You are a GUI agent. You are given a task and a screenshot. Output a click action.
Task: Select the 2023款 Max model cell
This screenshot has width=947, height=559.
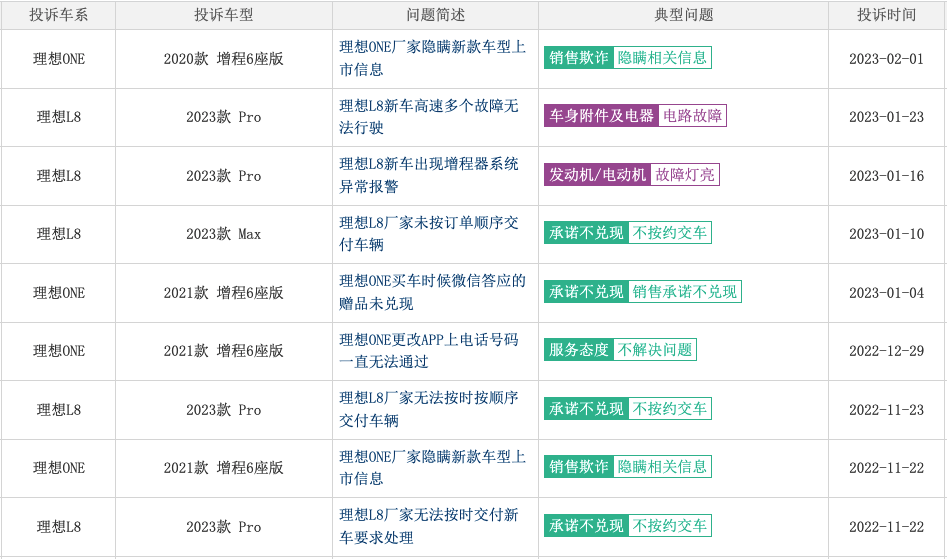click(223, 234)
